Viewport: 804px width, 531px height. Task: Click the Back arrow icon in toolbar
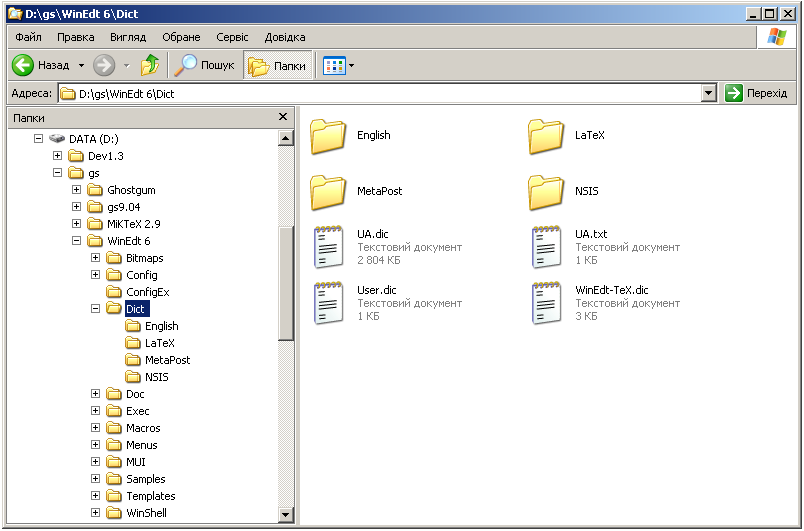tap(24, 66)
